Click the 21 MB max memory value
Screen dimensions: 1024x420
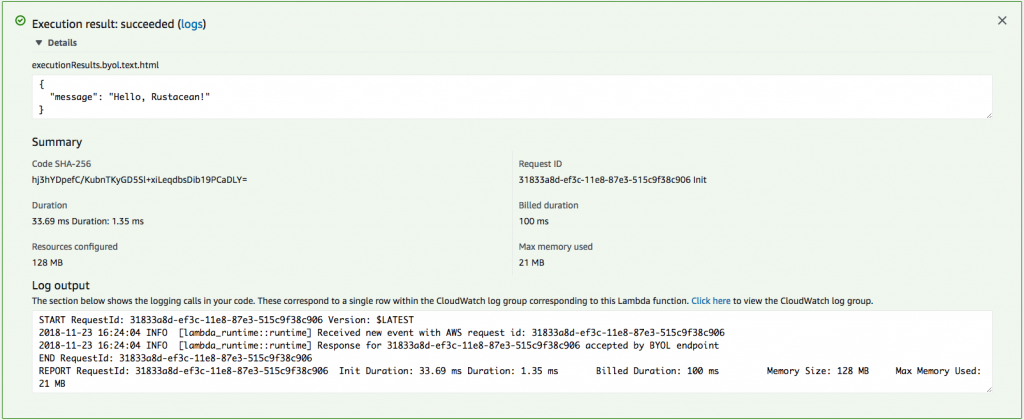pyautogui.click(x=531, y=263)
